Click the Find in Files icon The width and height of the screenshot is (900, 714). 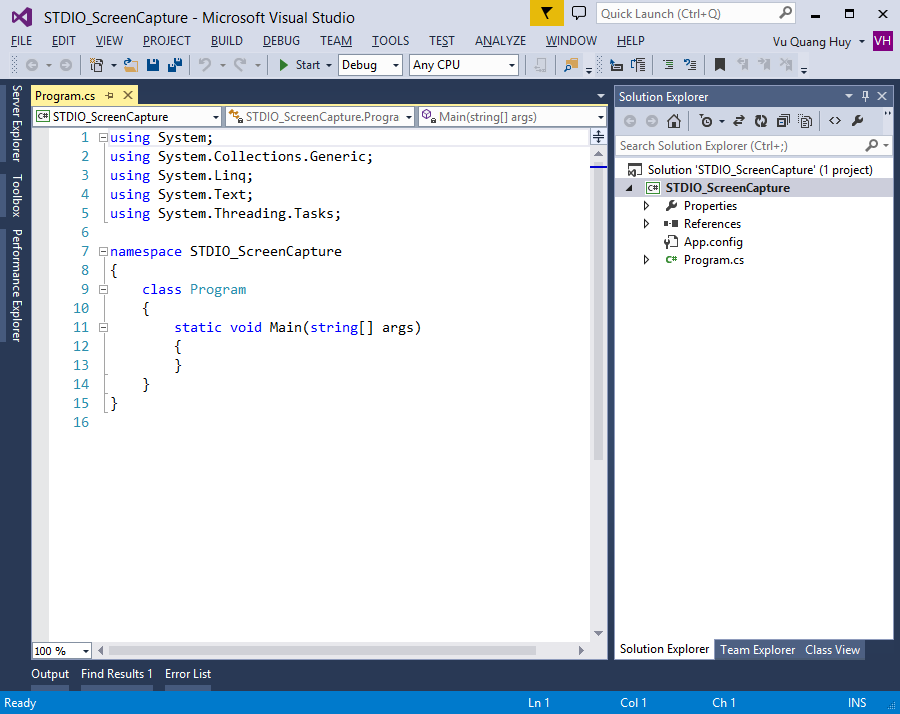(x=571, y=65)
